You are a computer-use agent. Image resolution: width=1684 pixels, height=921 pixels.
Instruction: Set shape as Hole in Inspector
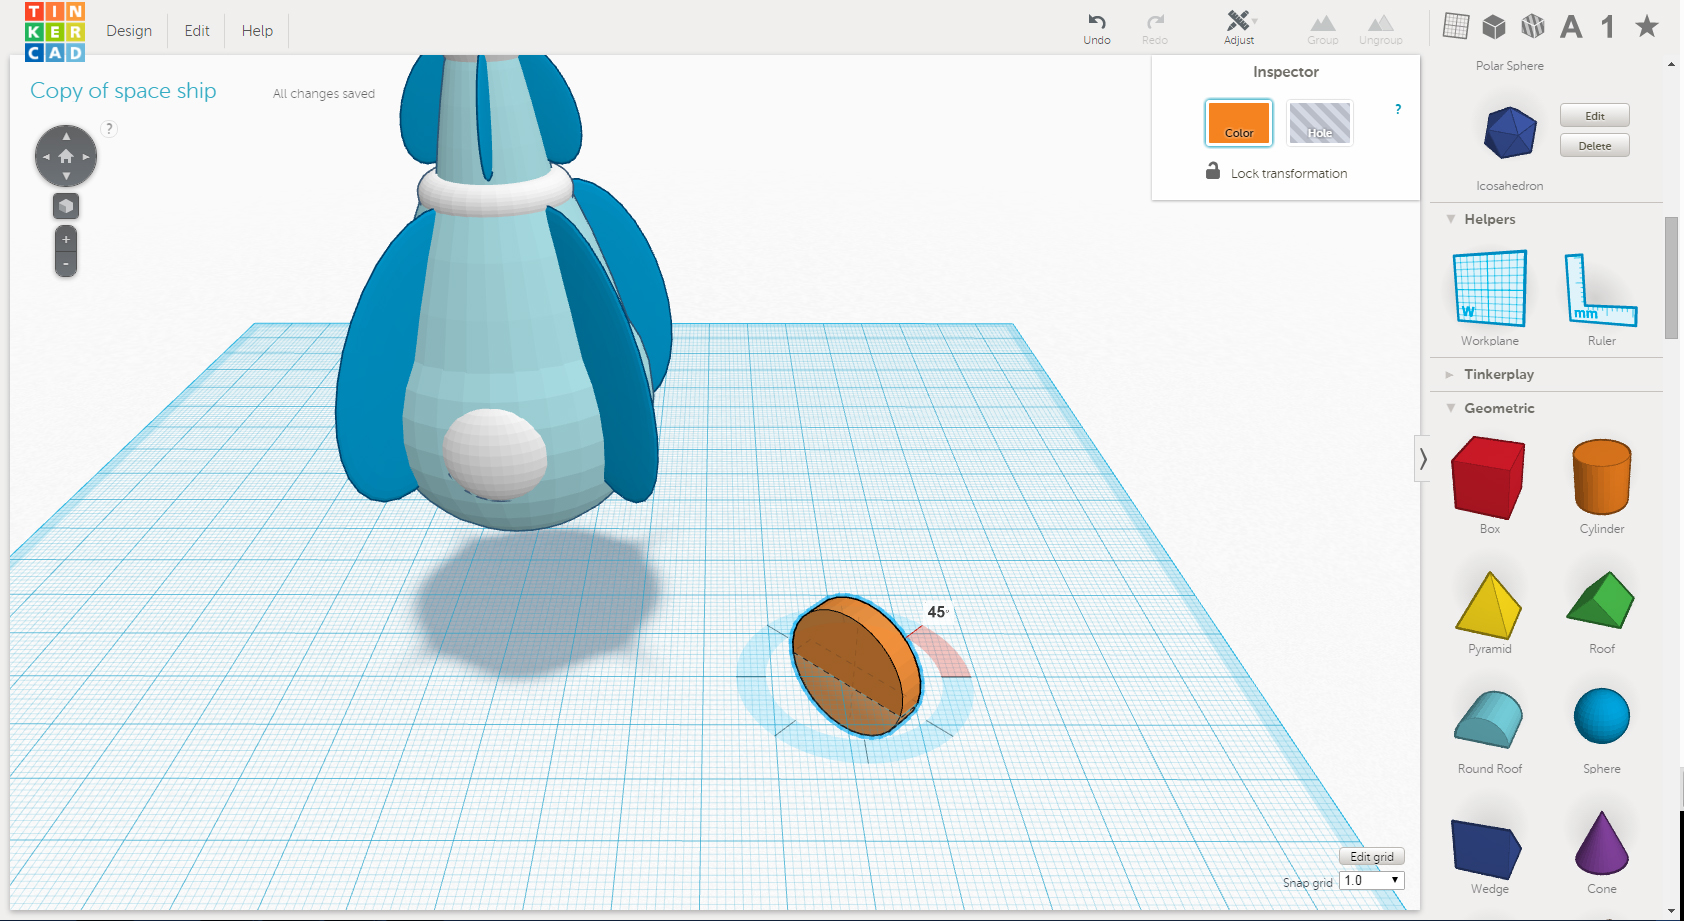(1320, 123)
